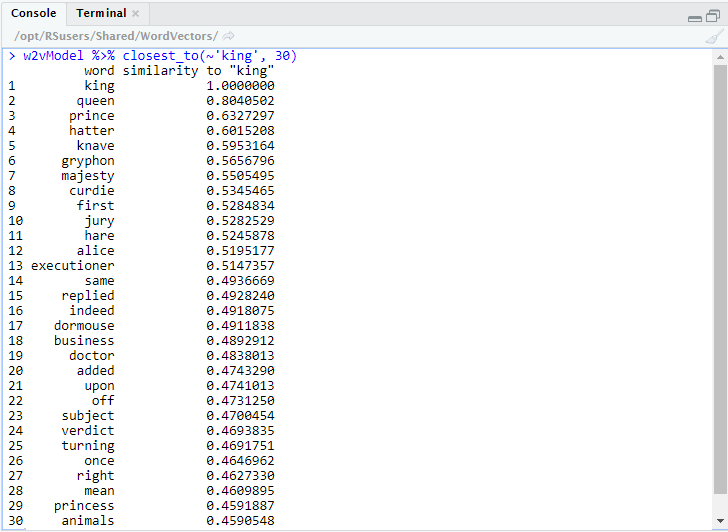Click the word "executioner" in row 13

click(x=72, y=266)
